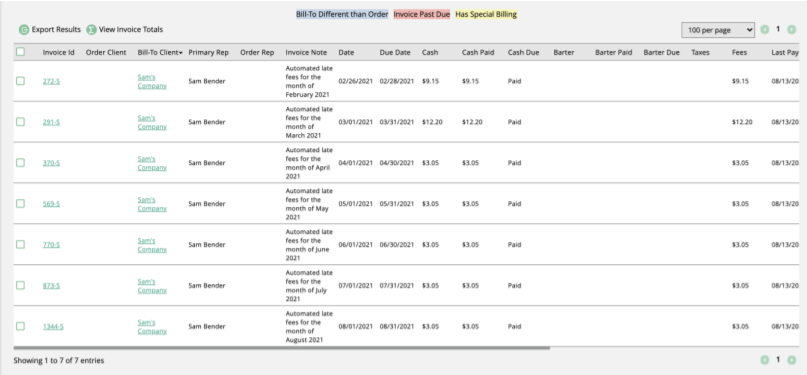Check the box for invoice 272-S
807x375 pixels.
point(20,81)
